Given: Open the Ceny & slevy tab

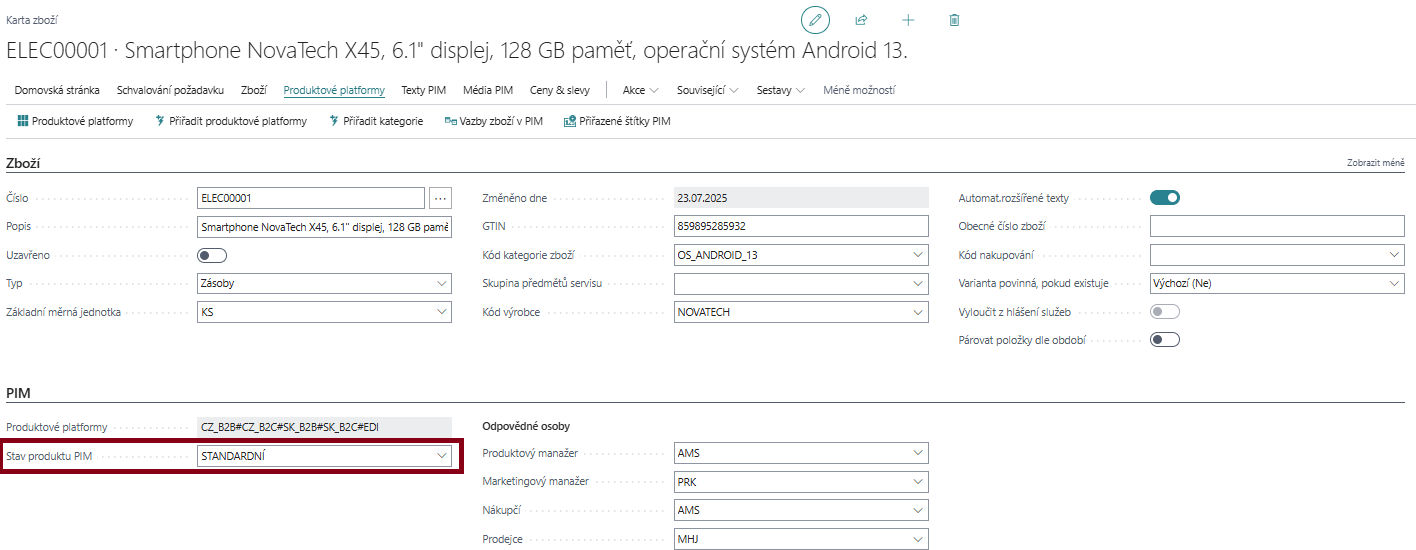Looking at the screenshot, I should pyautogui.click(x=559, y=90).
